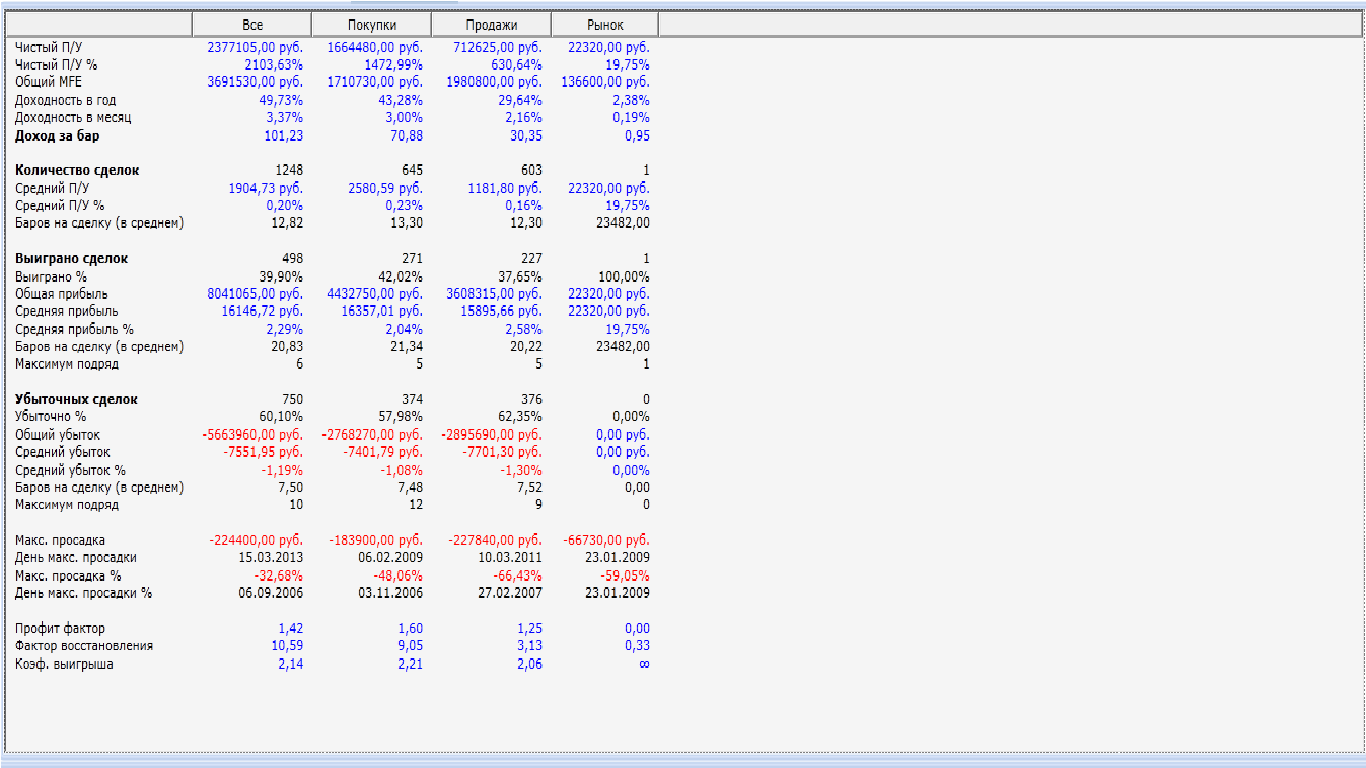
Task: Click the "Убыточных сделок" heading
Action: (76, 399)
